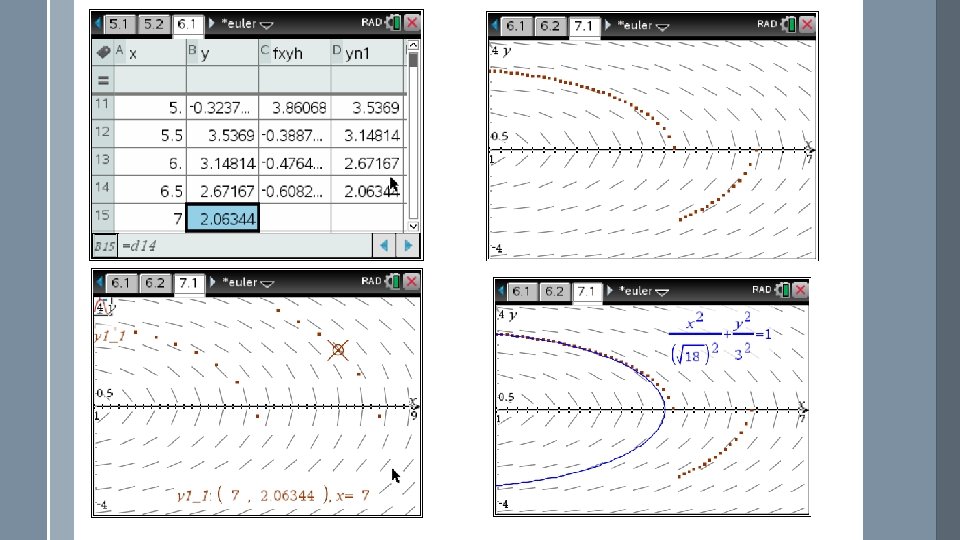Screen dimensions: 960x540
Task: Select cell C14 showing -0.6082...
Action: pyautogui.click(x=294, y=191)
